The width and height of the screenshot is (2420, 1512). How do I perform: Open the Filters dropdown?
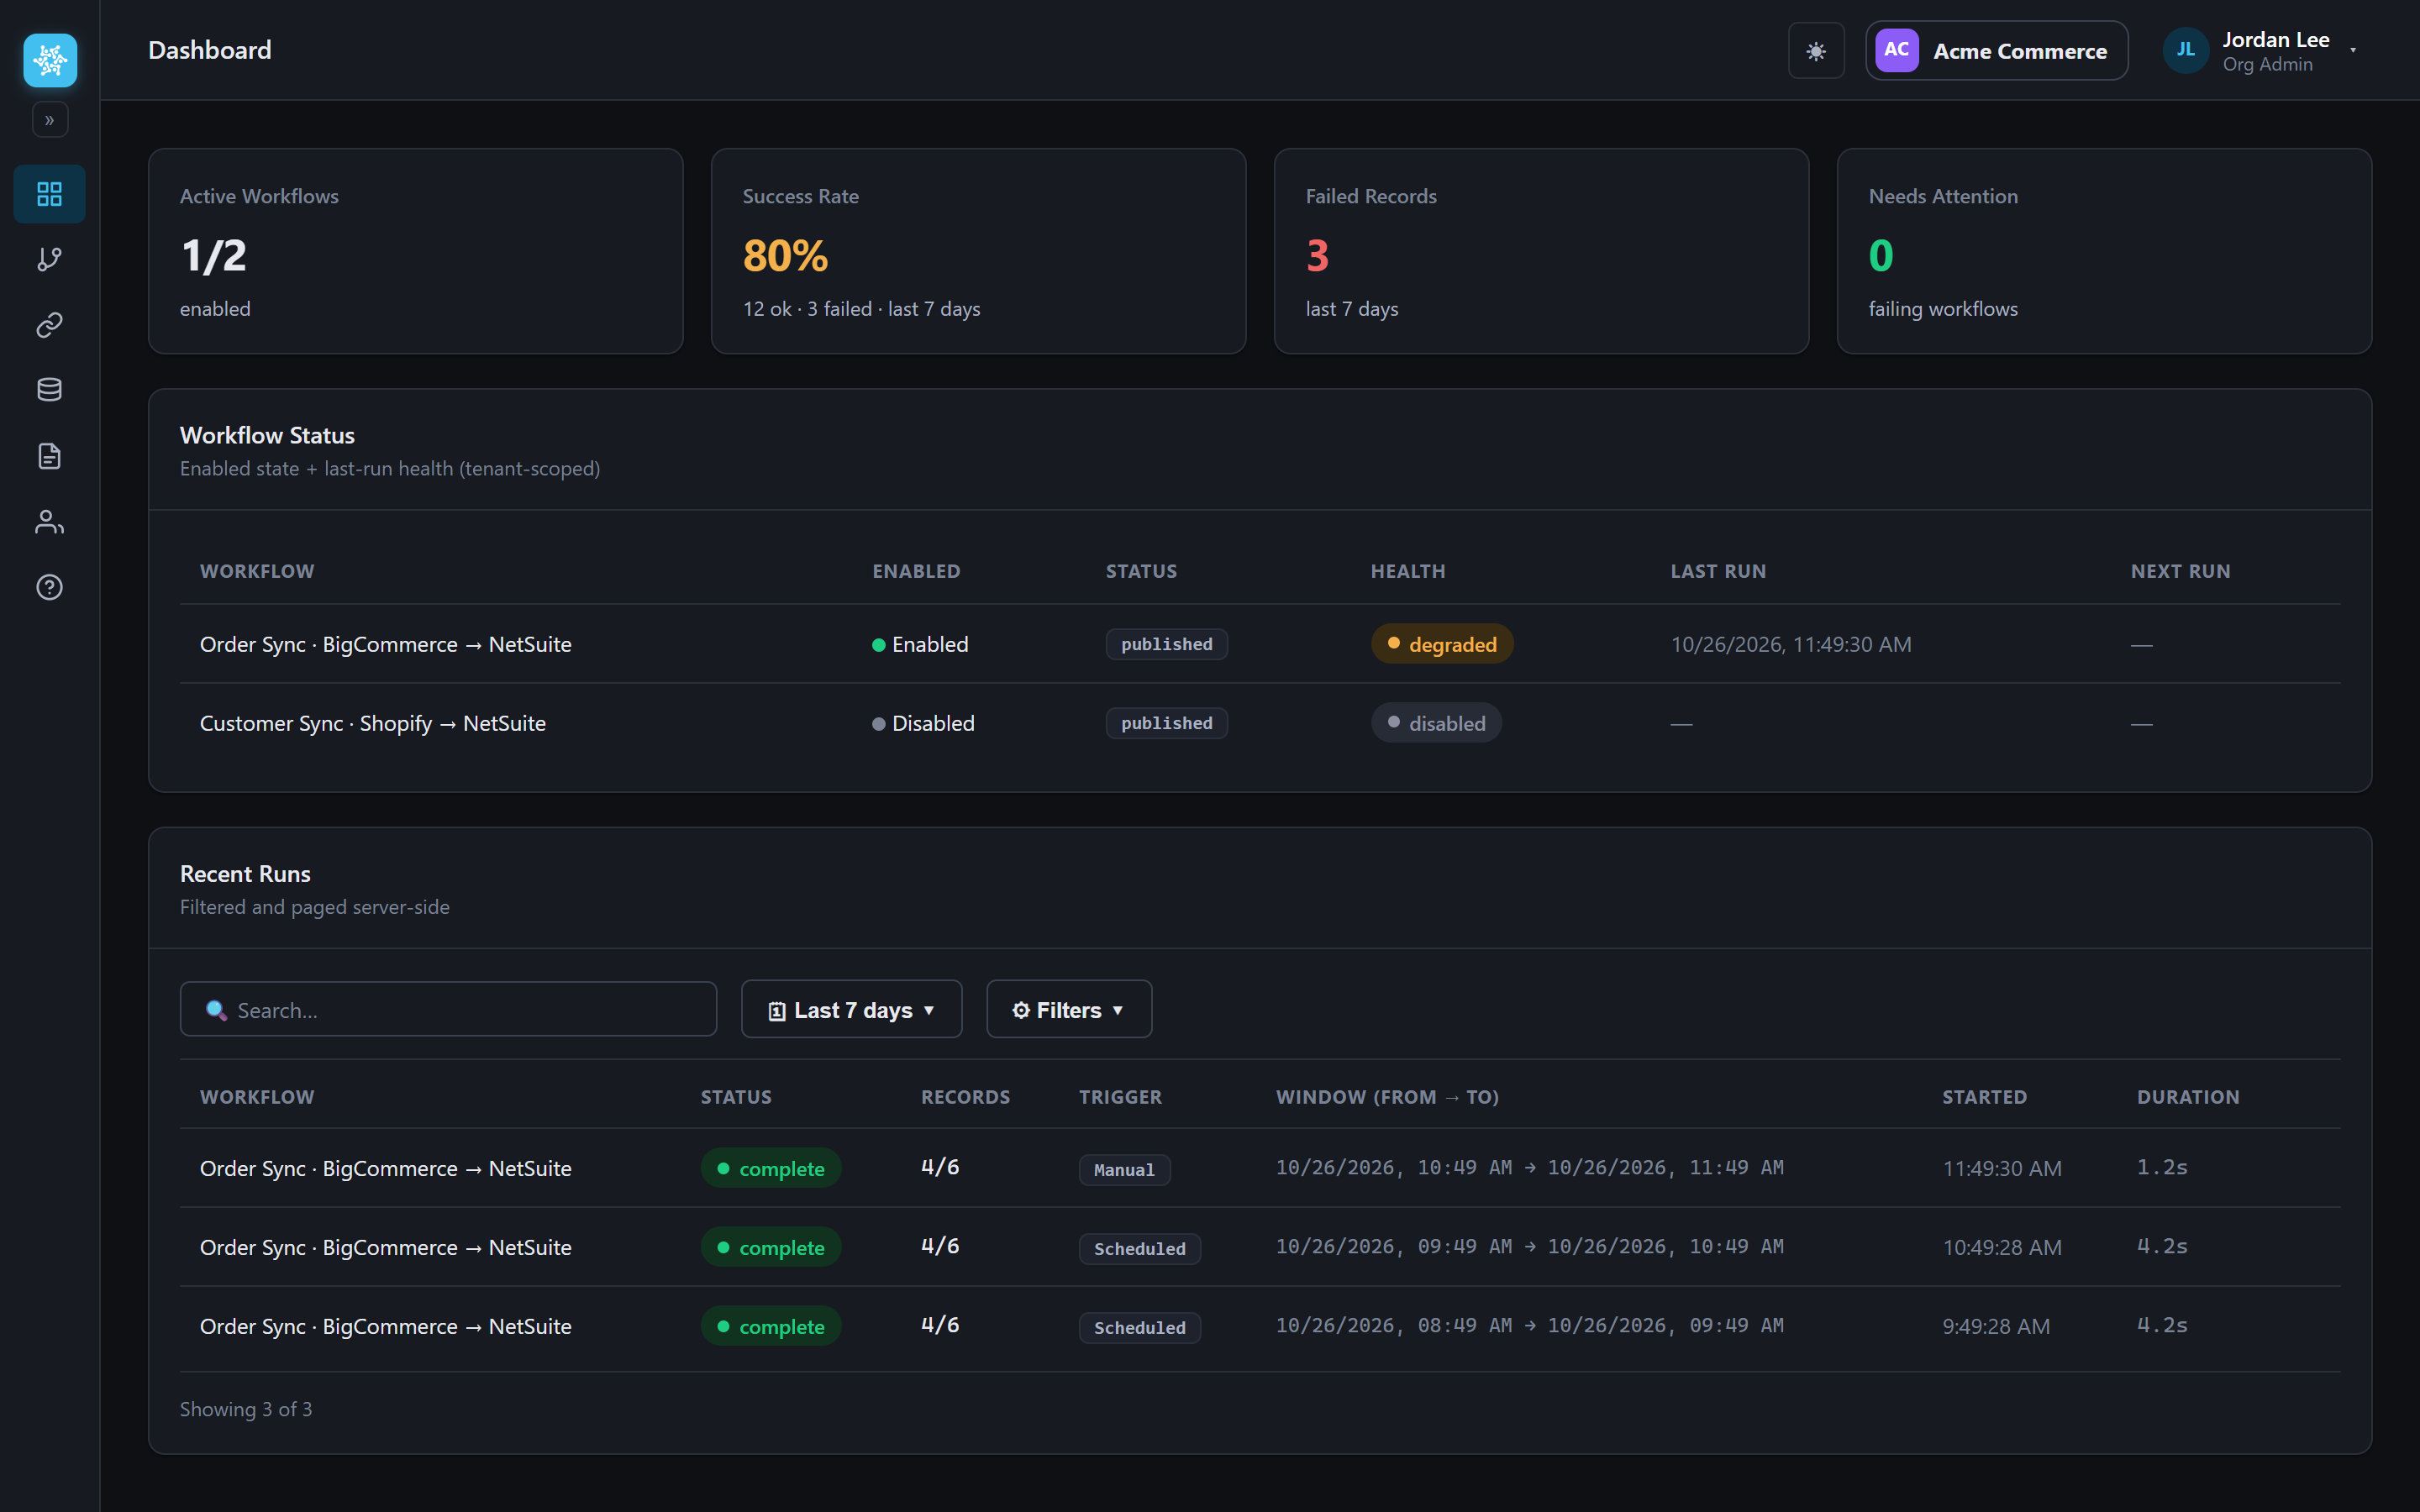tap(1069, 1010)
